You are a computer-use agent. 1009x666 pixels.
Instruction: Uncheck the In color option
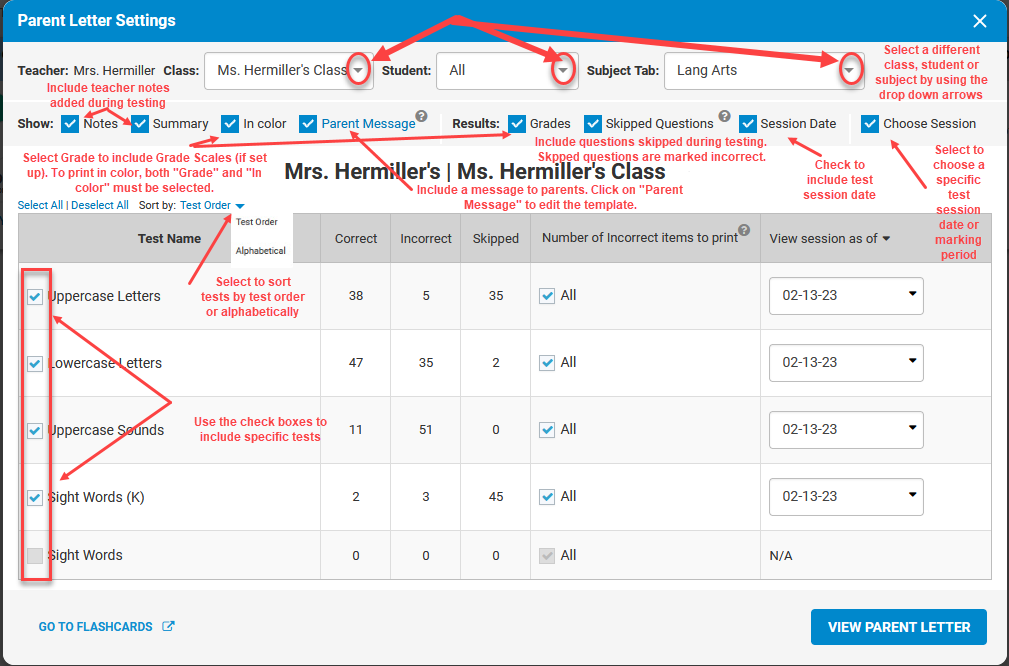point(231,124)
